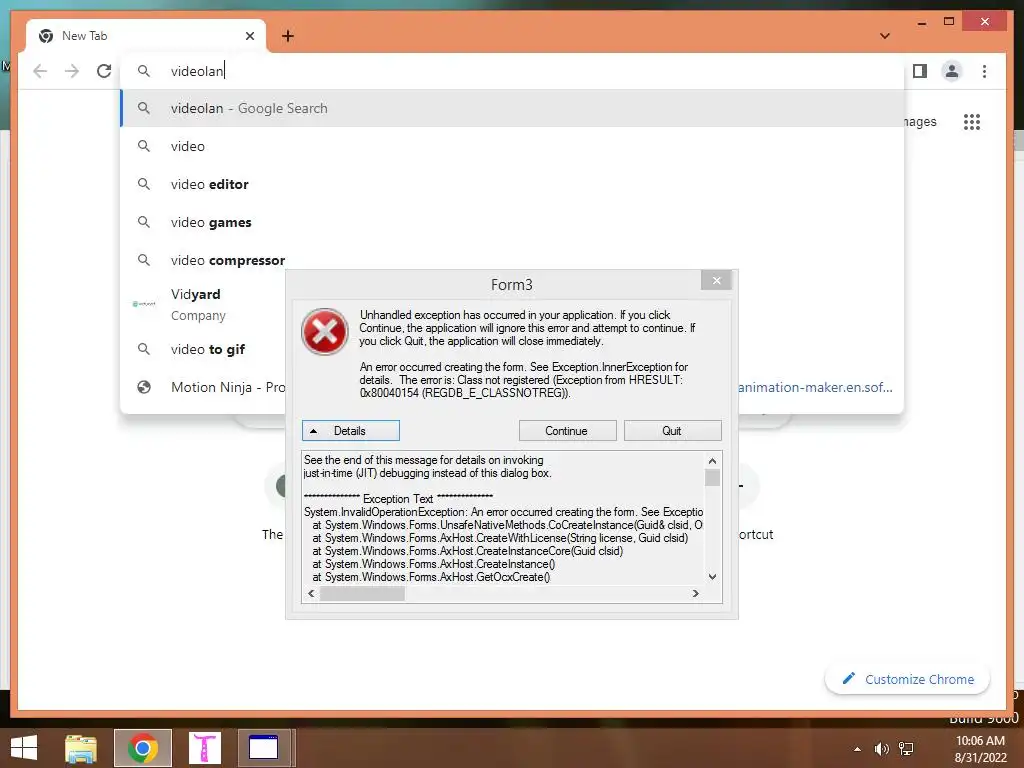The height and width of the screenshot is (768, 1024).
Task: Choose the 'video' suggestion
Action: [x=513, y=146]
